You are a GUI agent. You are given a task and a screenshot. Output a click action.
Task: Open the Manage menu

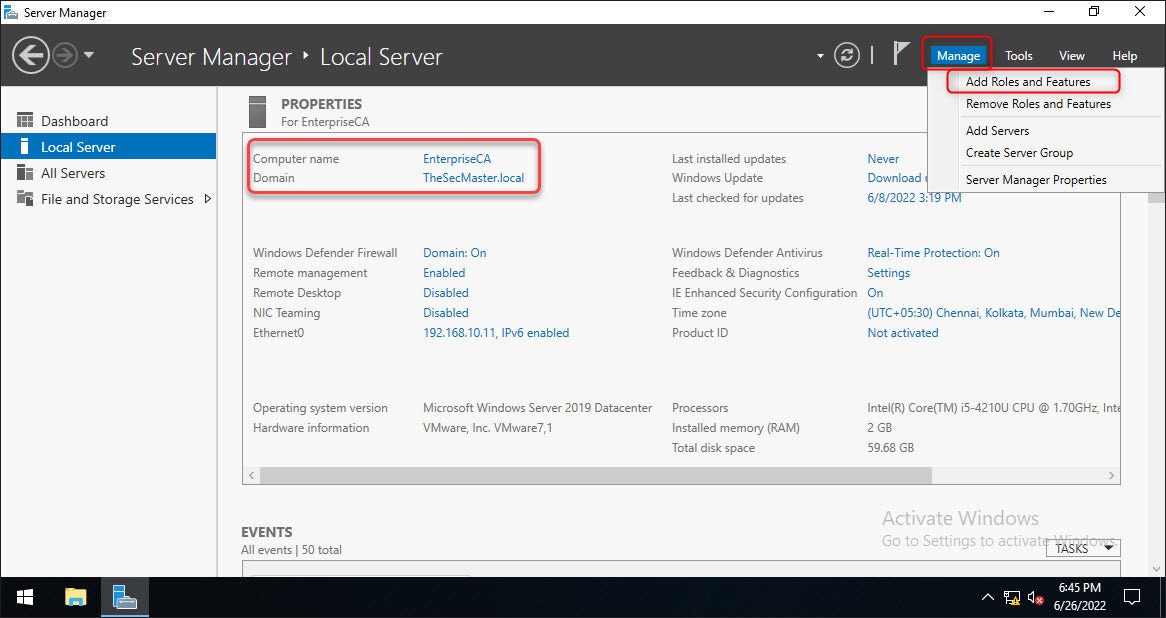[x=958, y=56]
